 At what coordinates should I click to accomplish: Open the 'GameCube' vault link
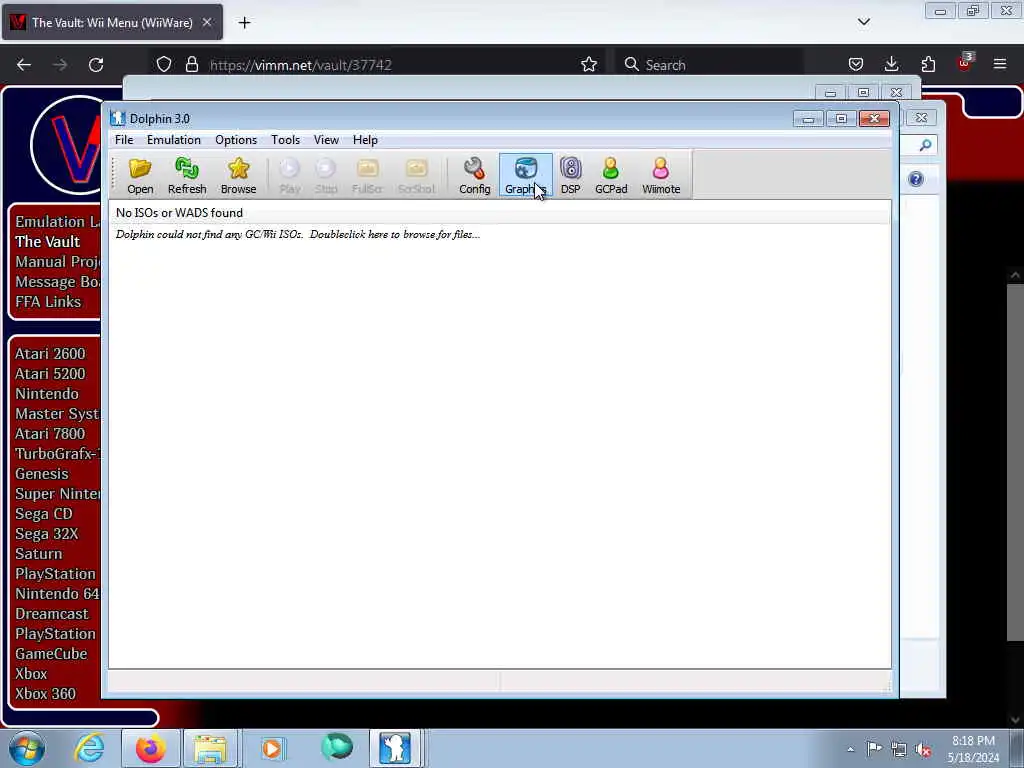[51, 654]
